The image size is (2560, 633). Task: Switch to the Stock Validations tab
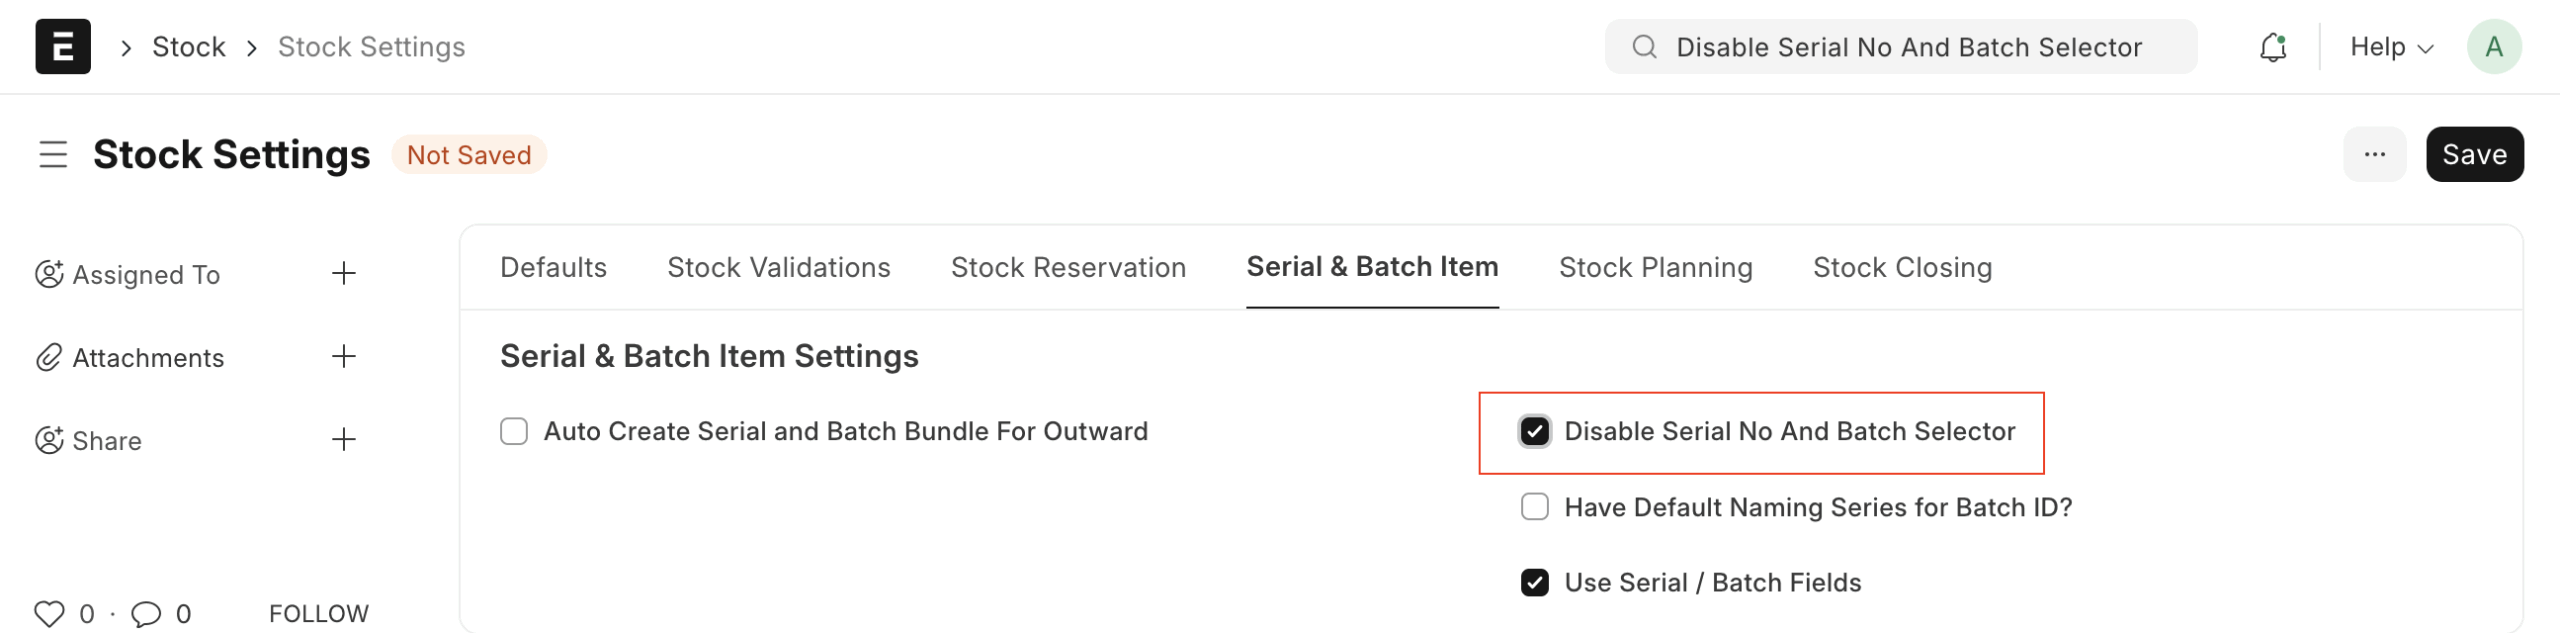pos(778,267)
